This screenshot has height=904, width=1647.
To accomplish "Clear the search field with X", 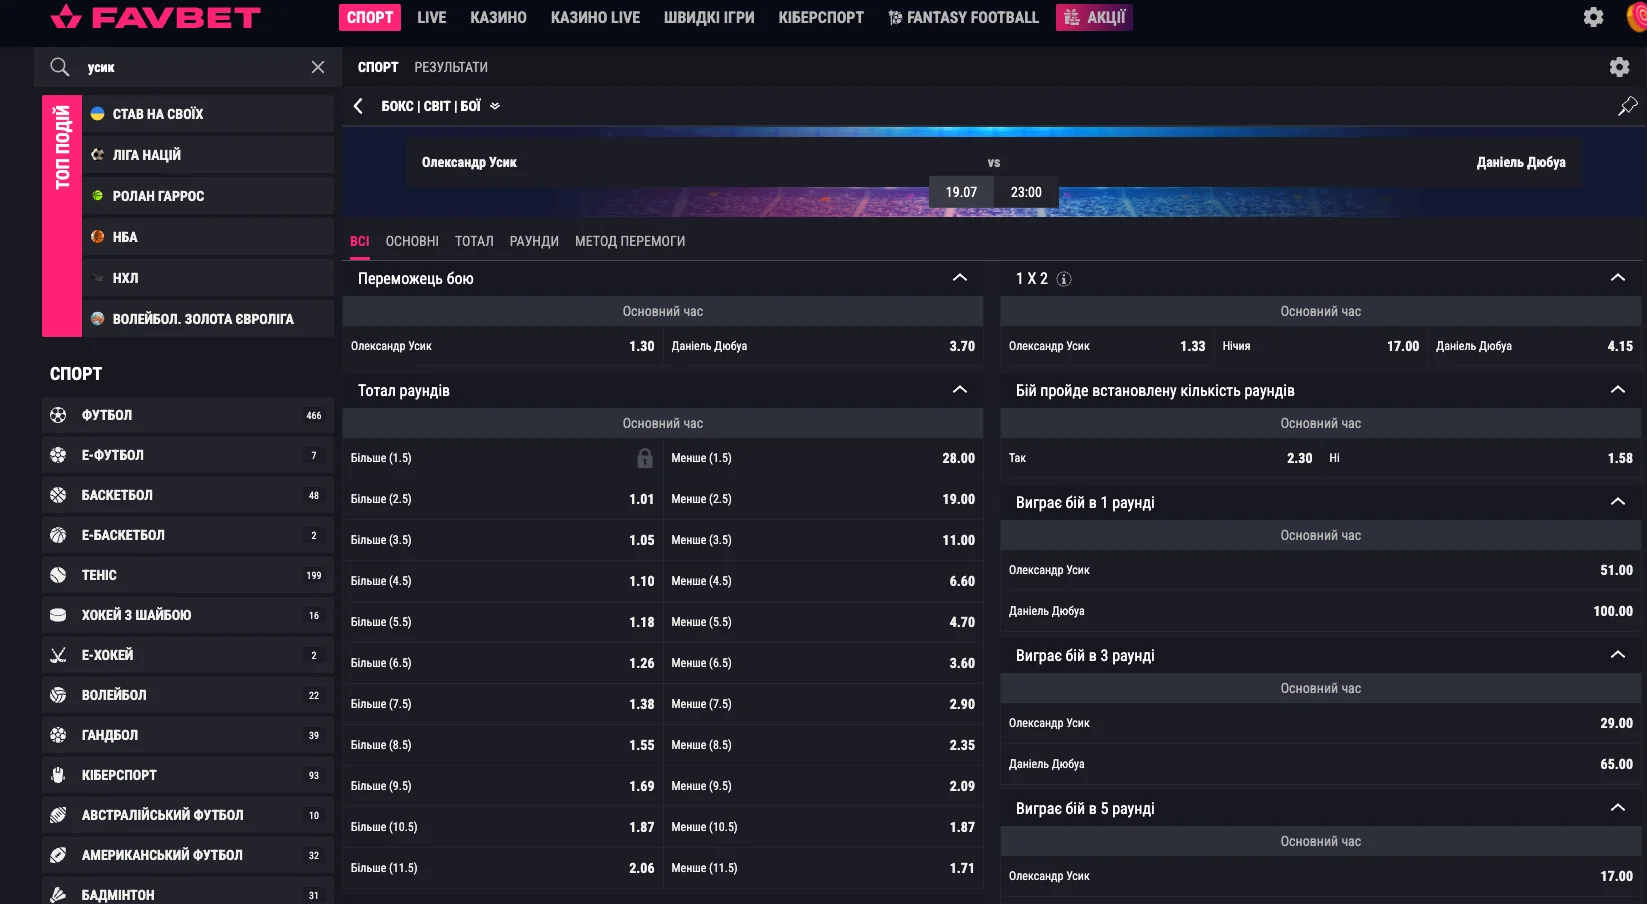I will click(318, 67).
